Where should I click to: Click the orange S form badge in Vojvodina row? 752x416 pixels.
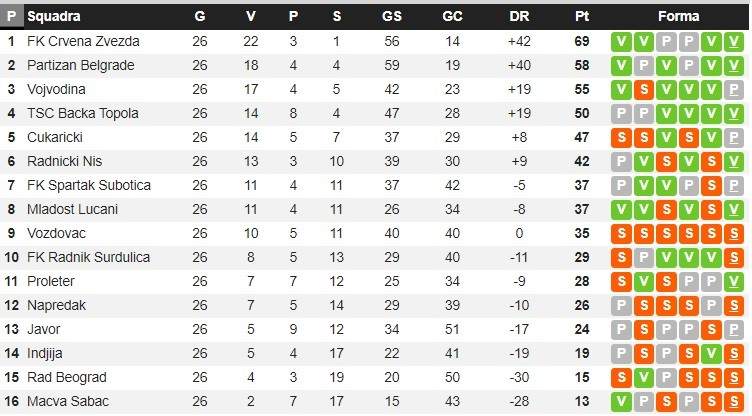[644, 90]
